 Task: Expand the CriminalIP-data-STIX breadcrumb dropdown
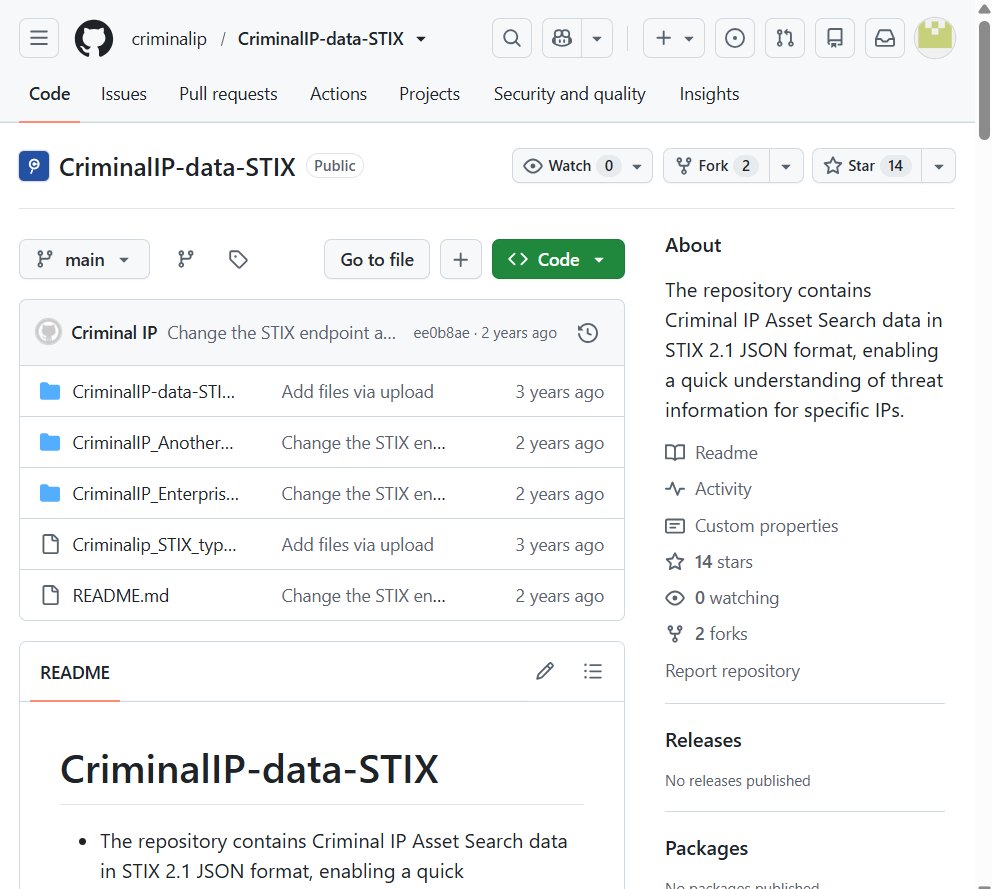click(421, 39)
